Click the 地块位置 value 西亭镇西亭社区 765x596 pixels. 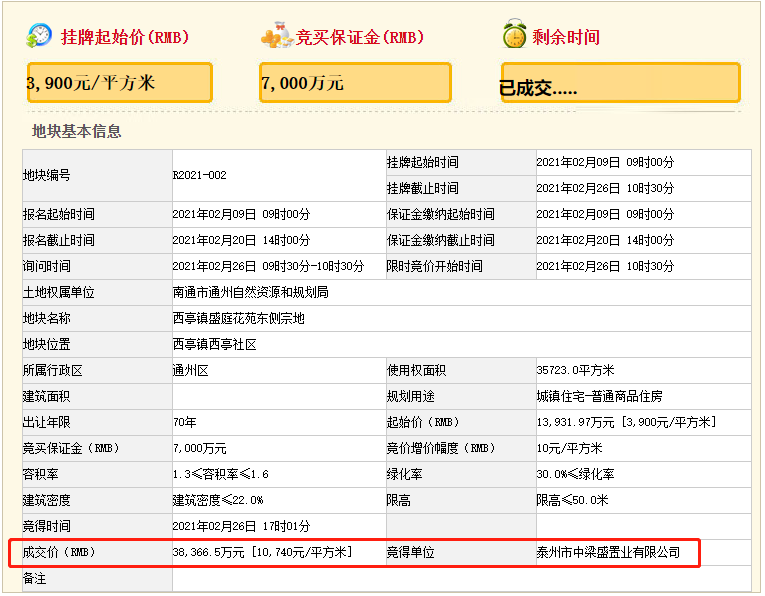click(215, 345)
